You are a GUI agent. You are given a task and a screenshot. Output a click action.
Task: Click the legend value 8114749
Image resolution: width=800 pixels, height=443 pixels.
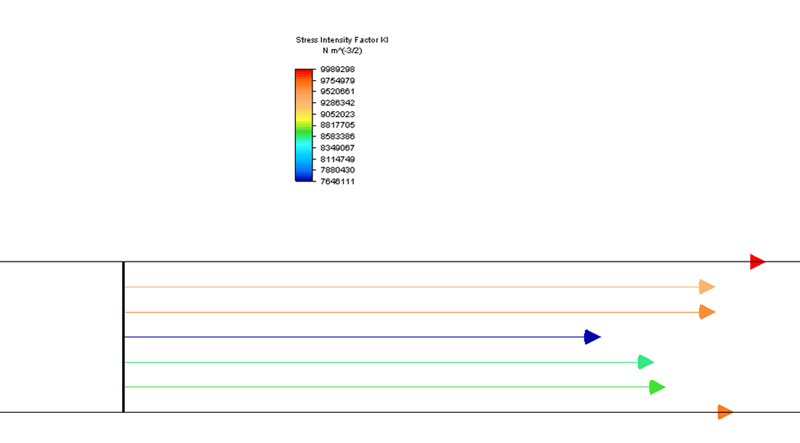point(337,159)
